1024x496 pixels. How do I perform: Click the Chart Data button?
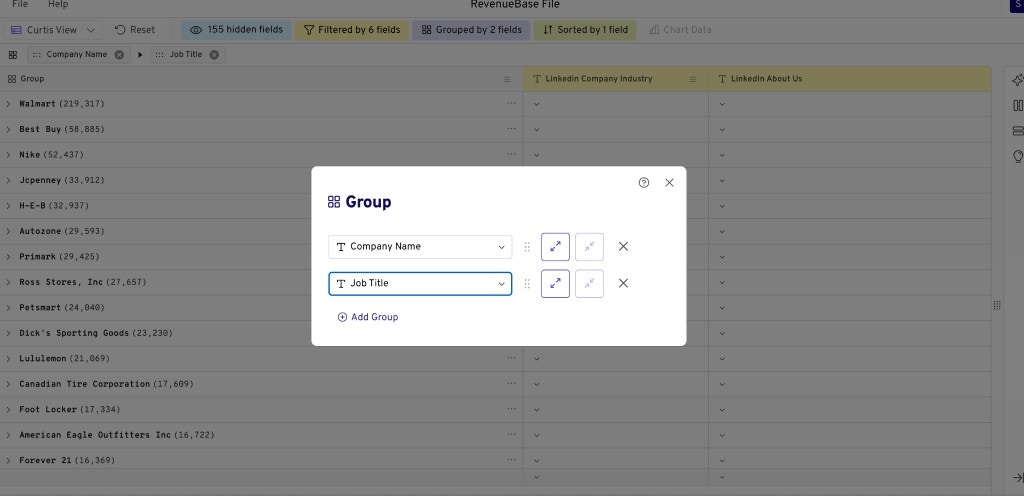[x=680, y=30]
